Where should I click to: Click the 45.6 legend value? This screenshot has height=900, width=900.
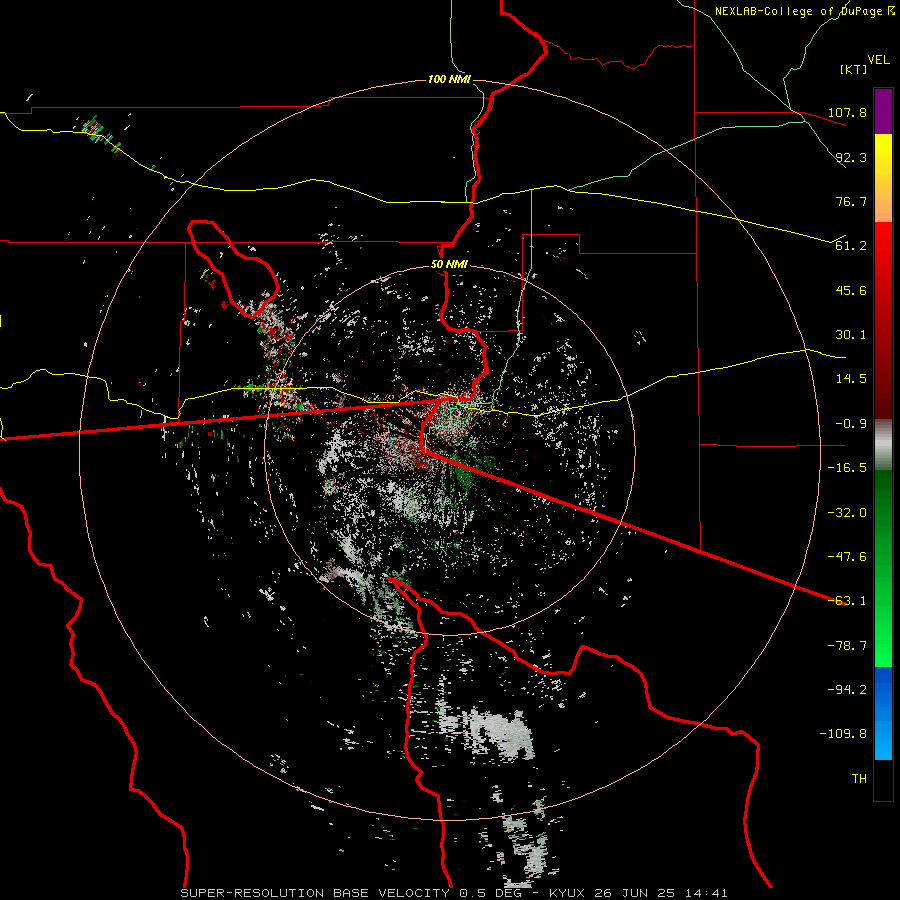(x=851, y=290)
